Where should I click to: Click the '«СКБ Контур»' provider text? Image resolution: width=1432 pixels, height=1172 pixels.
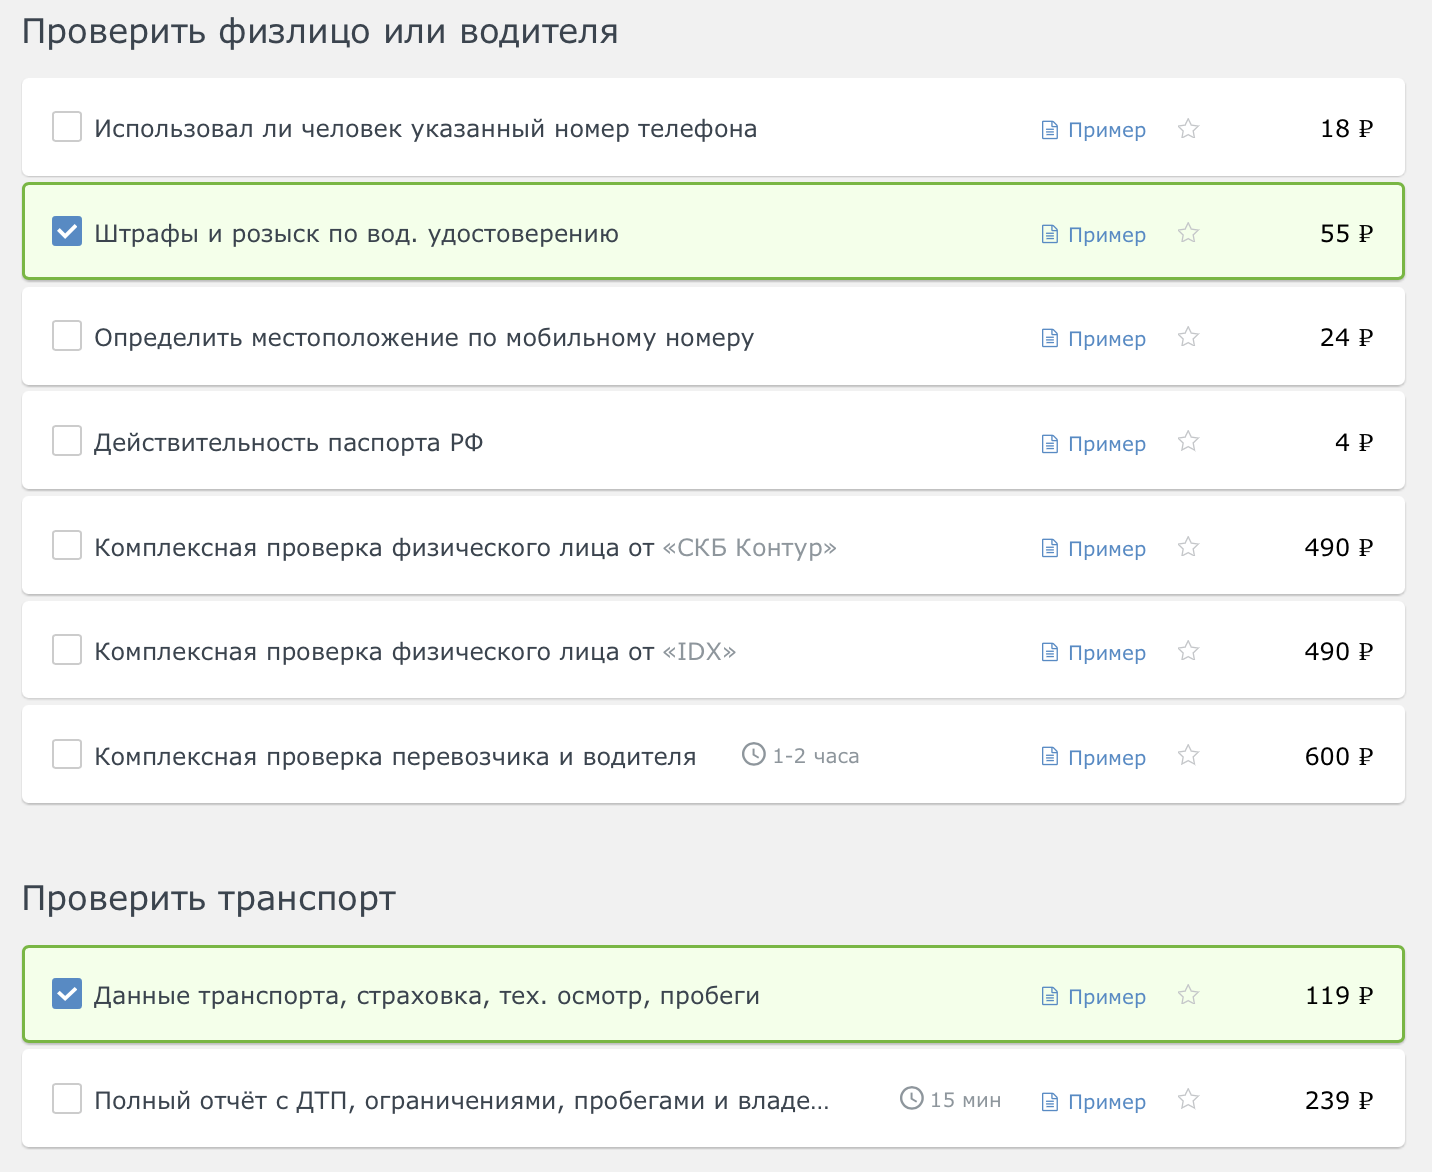tap(750, 547)
